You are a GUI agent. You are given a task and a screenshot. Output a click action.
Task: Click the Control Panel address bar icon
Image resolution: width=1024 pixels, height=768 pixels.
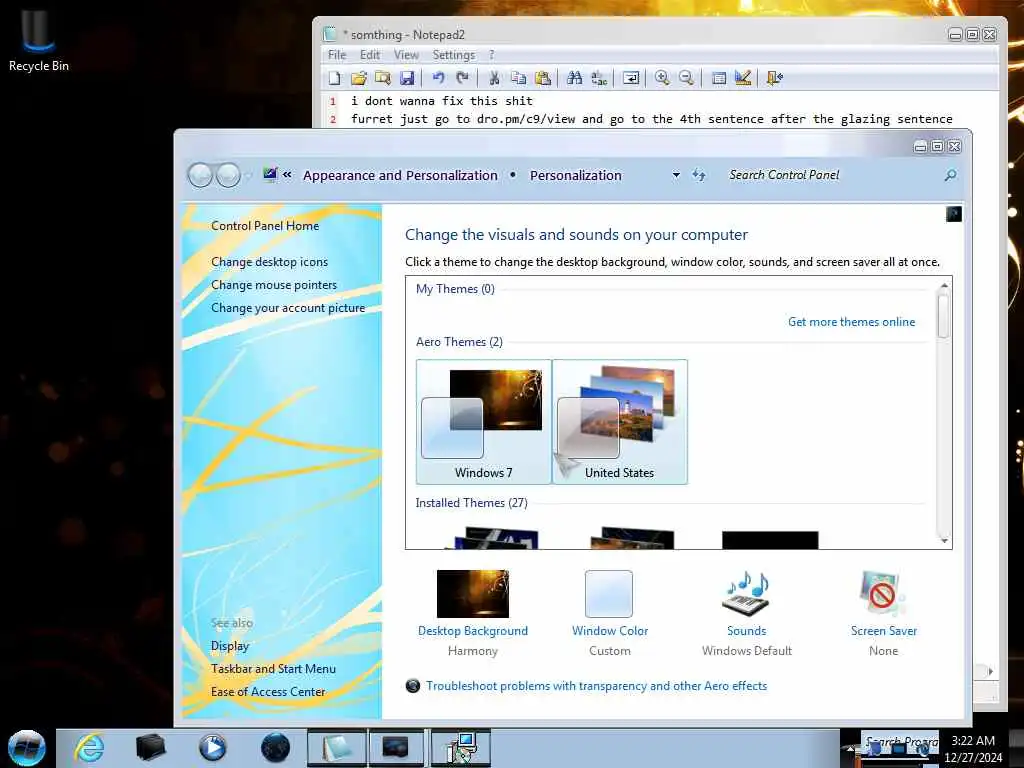[270, 174]
